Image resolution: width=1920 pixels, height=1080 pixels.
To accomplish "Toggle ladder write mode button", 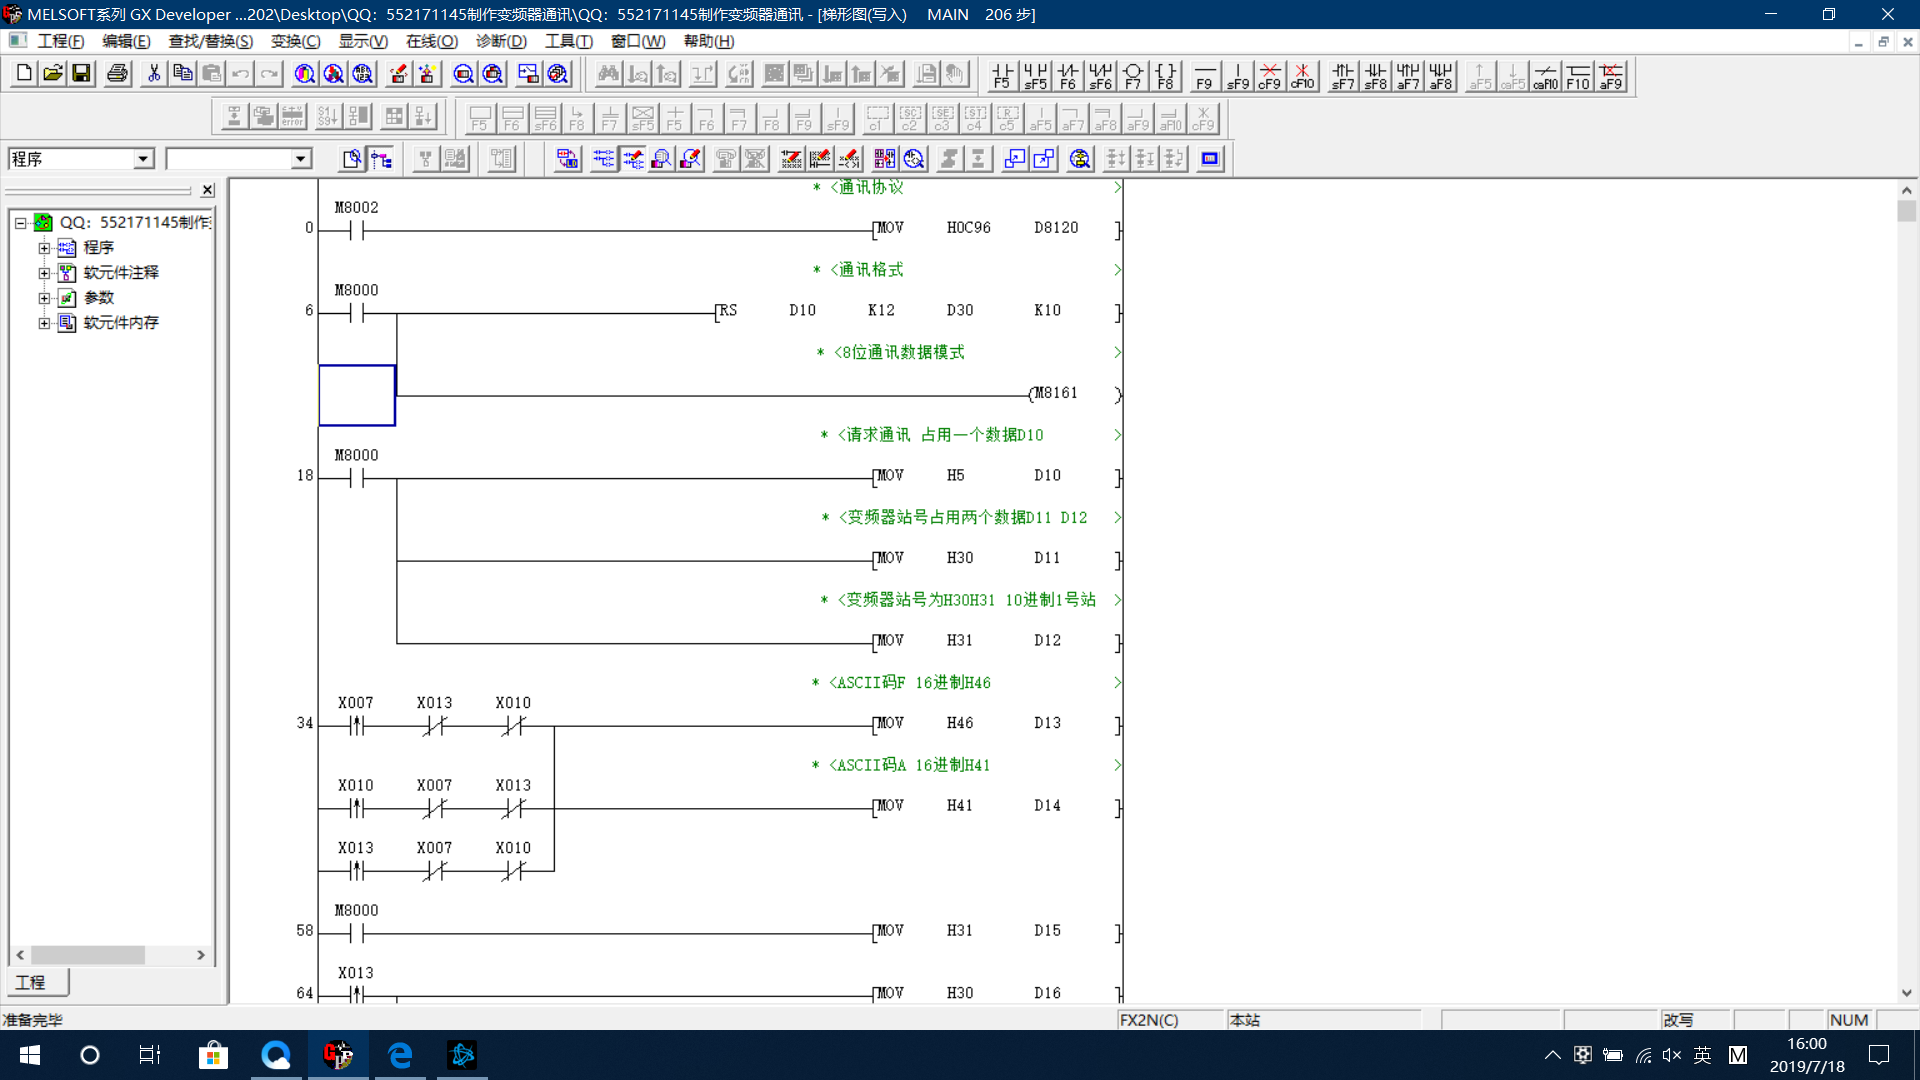I will tap(633, 159).
